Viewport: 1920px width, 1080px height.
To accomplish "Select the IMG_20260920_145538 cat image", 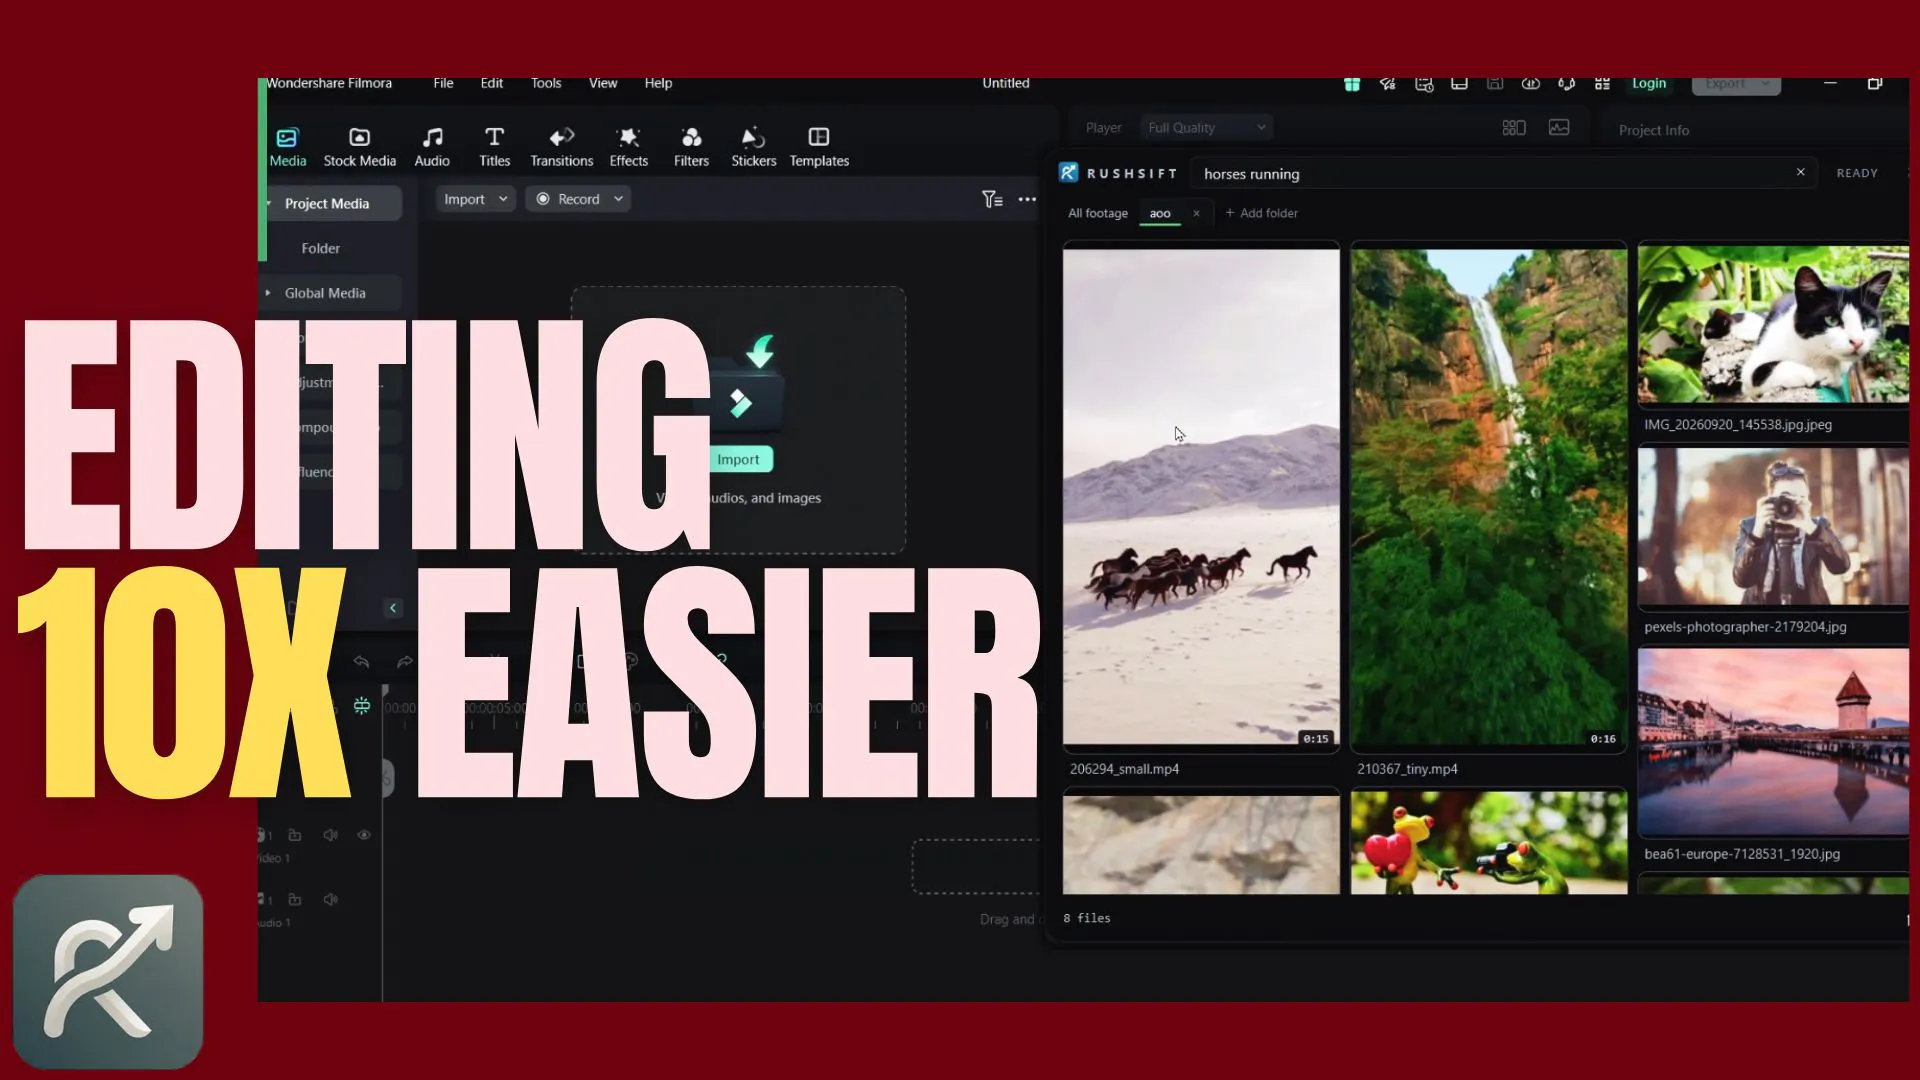I will pos(1773,325).
